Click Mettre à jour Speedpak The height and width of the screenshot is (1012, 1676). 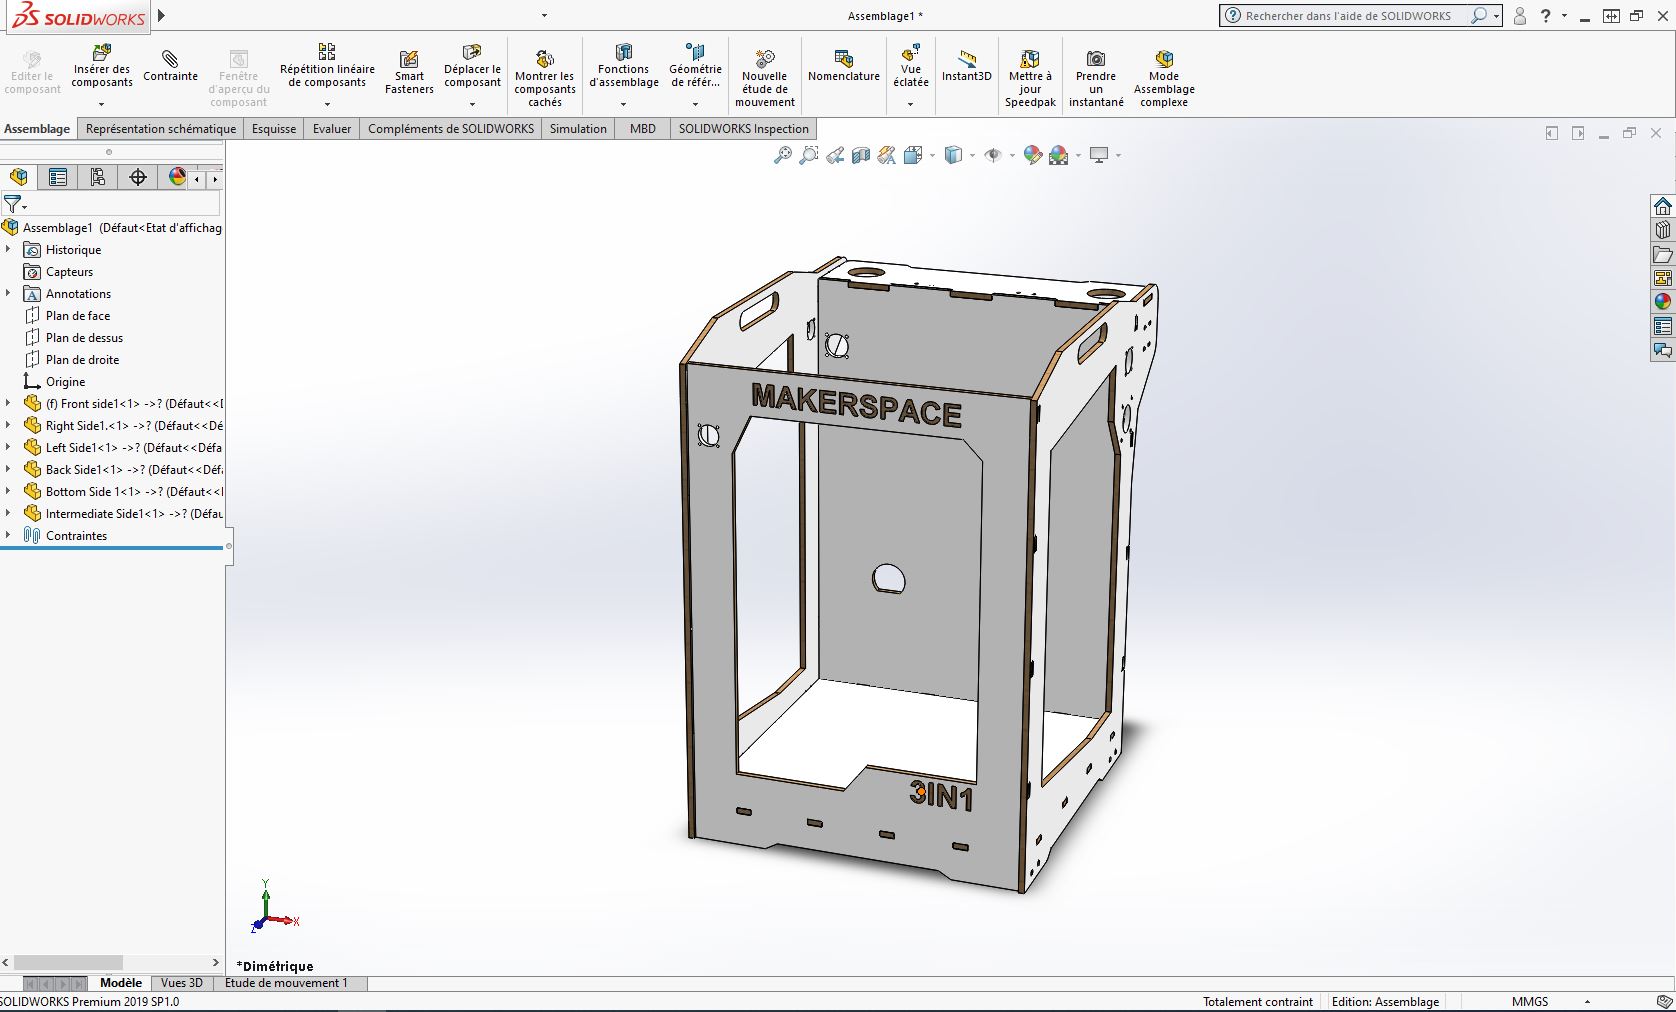[1030, 78]
